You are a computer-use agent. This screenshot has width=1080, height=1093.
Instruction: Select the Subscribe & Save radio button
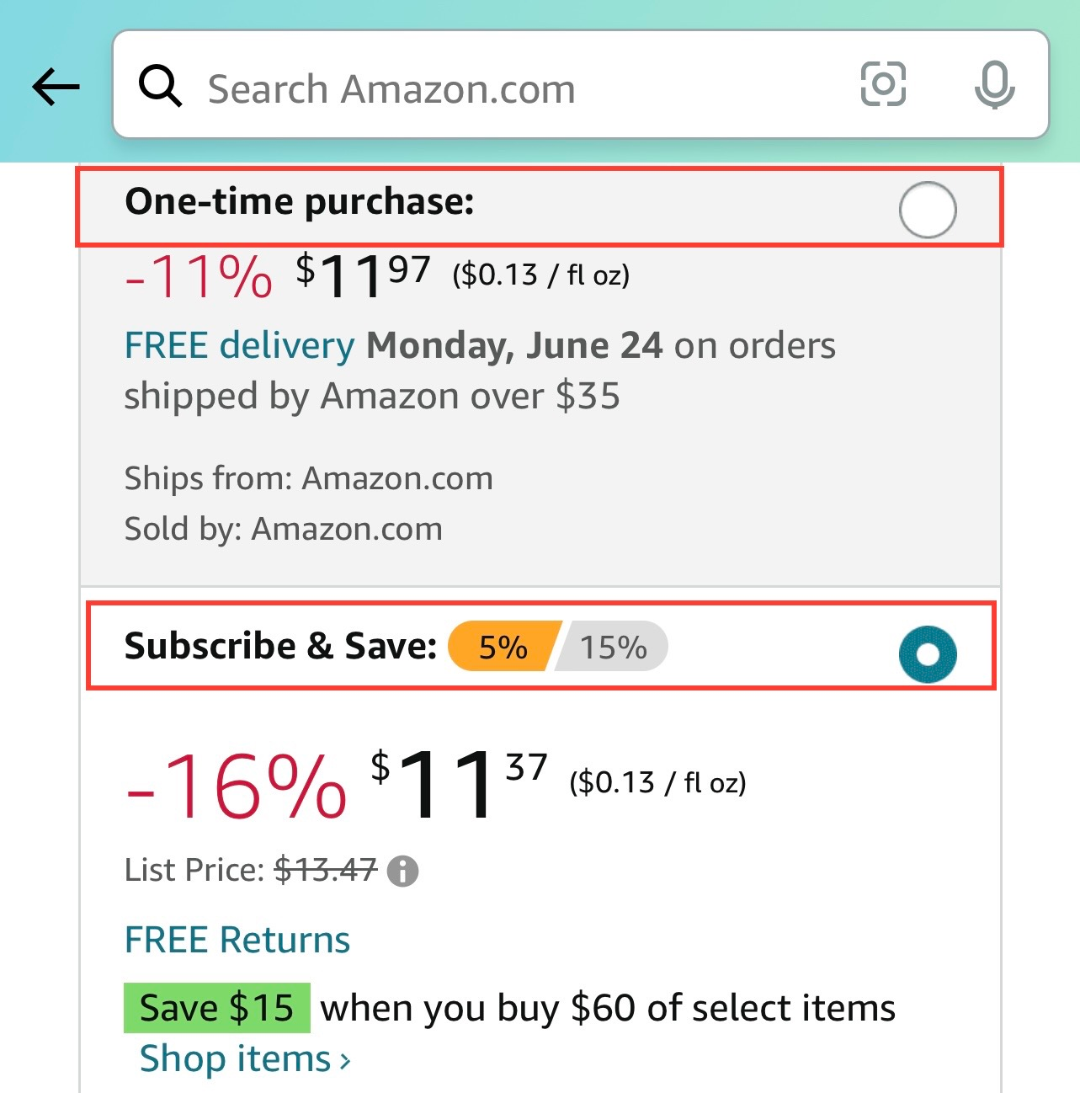click(x=927, y=655)
